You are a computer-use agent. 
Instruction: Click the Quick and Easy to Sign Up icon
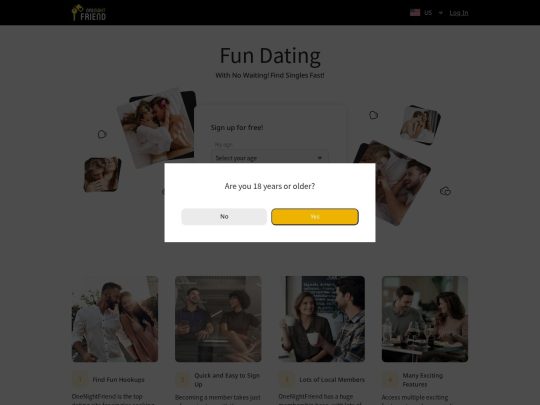[x=183, y=380]
